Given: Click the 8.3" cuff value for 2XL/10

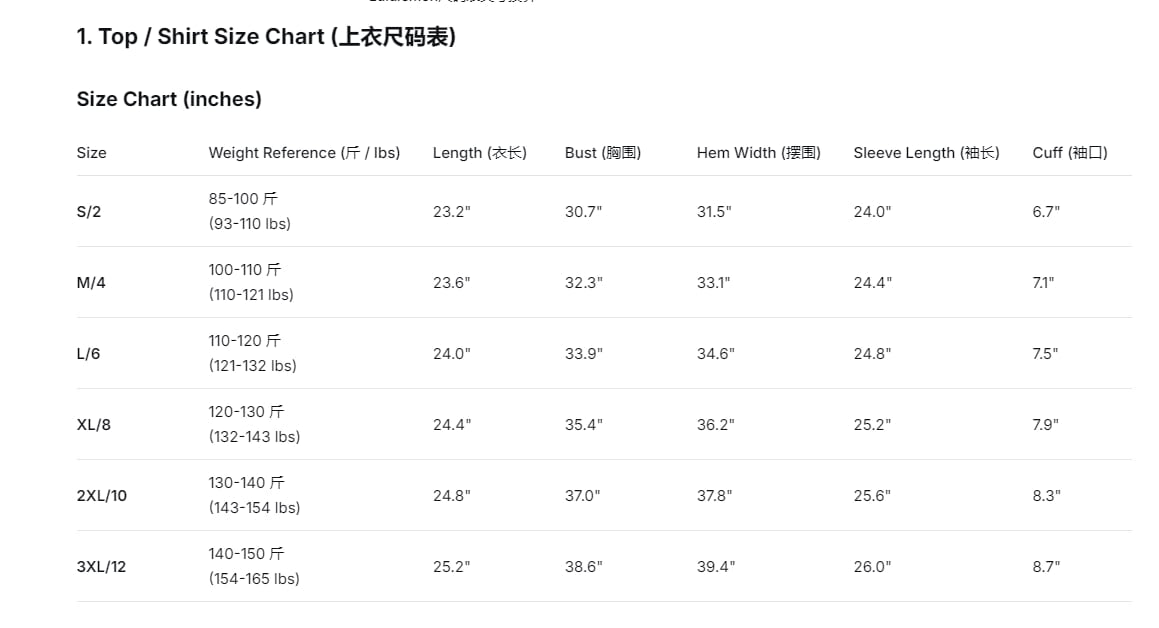Looking at the screenshot, I should pos(1047,496).
